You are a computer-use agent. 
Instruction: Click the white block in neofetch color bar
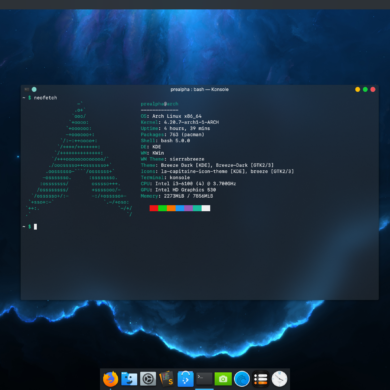click(x=206, y=208)
